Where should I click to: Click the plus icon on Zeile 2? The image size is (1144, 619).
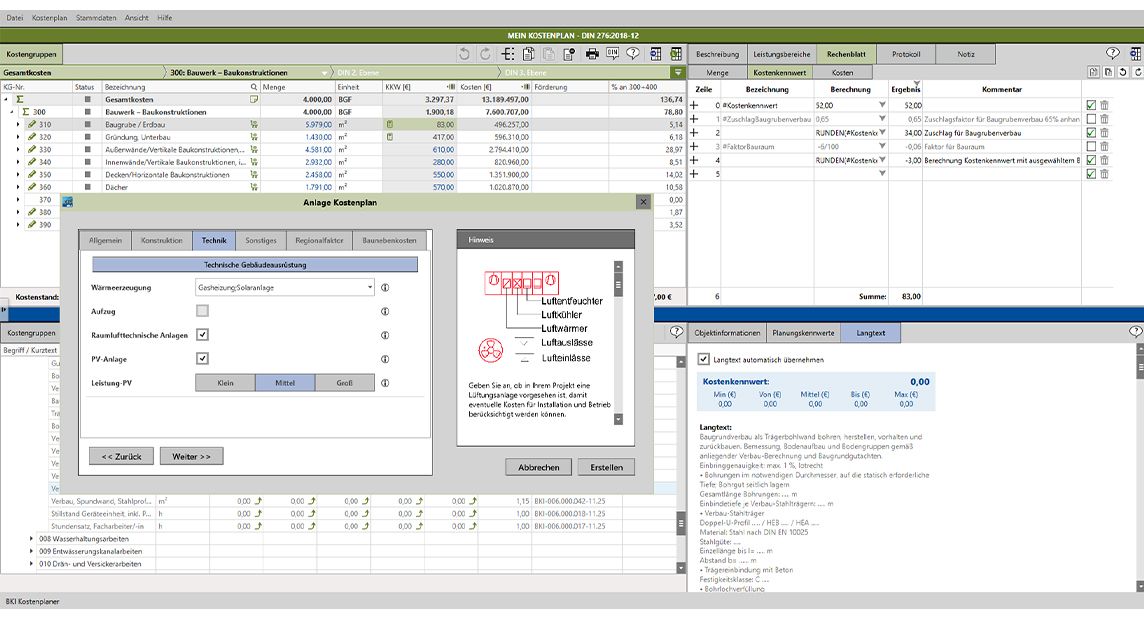[694, 132]
